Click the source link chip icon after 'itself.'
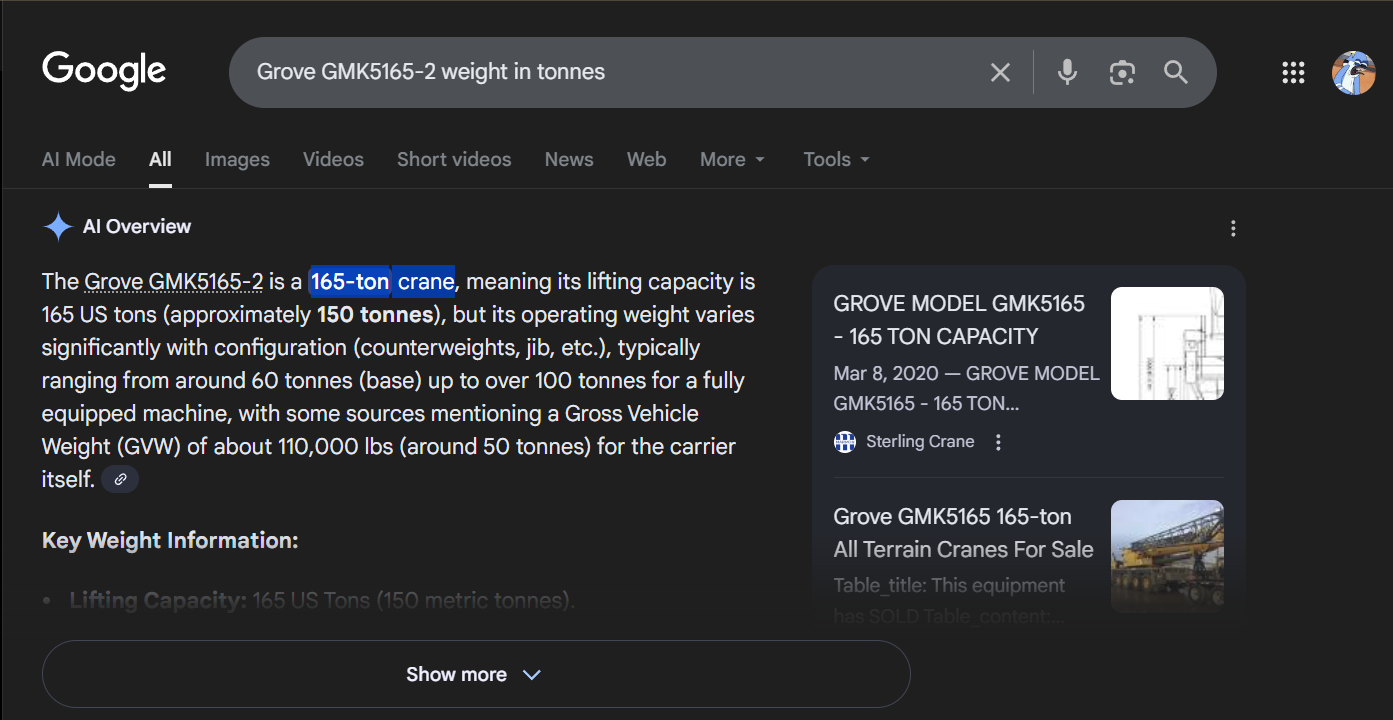The height and width of the screenshot is (720, 1393). (x=120, y=479)
